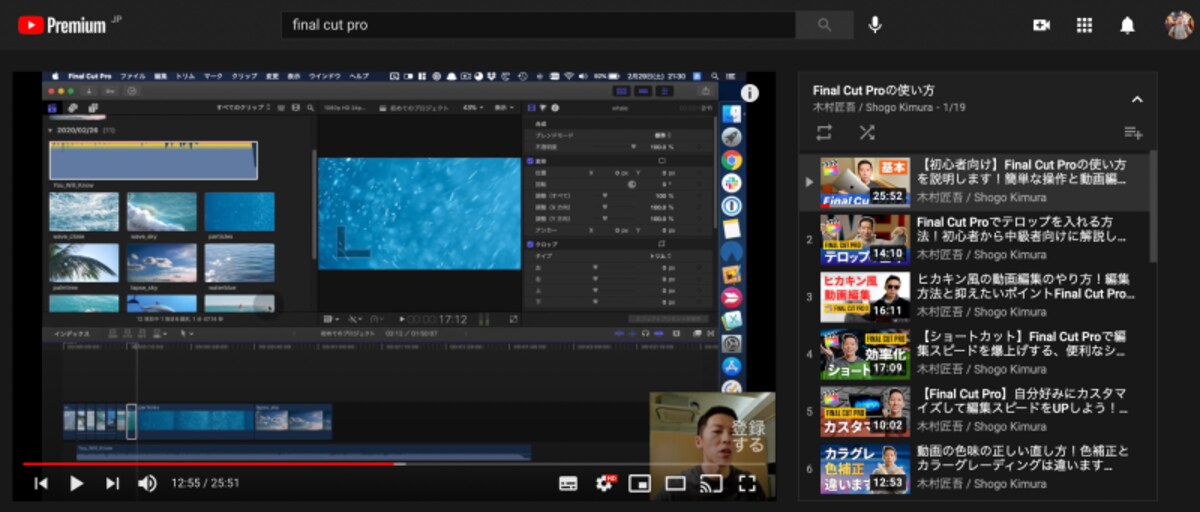Screen dimensions: 1200x512
Task: Switch to the miniplayer
Action: click(640, 484)
